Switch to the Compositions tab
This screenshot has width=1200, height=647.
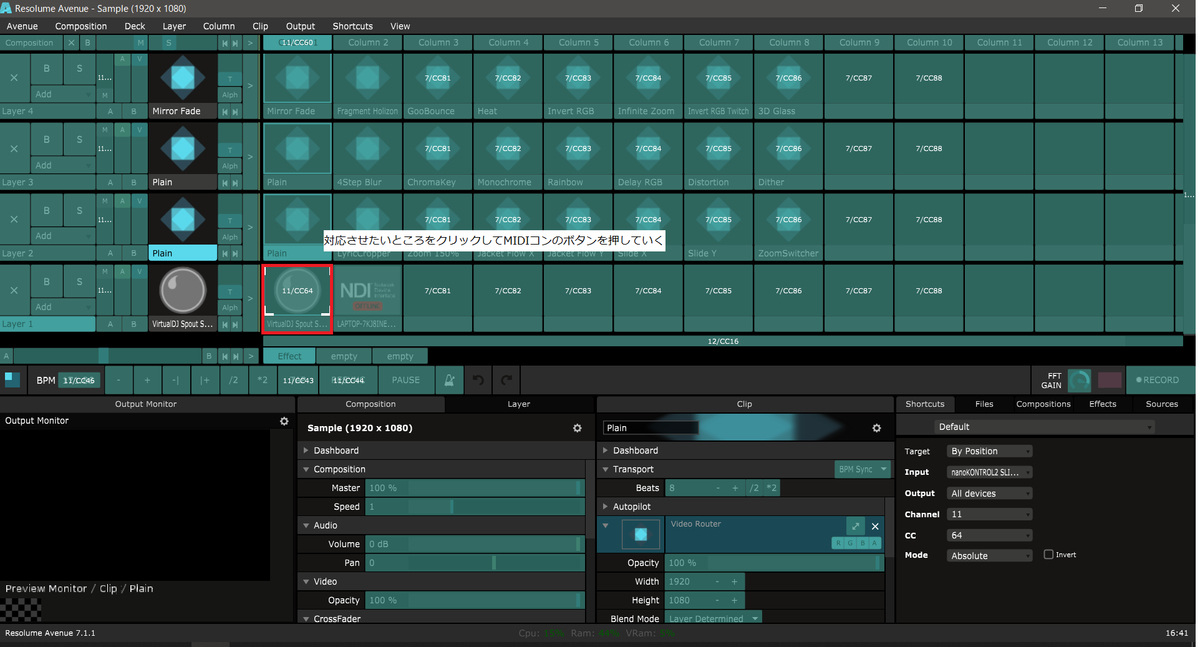click(x=1043, y=404)
